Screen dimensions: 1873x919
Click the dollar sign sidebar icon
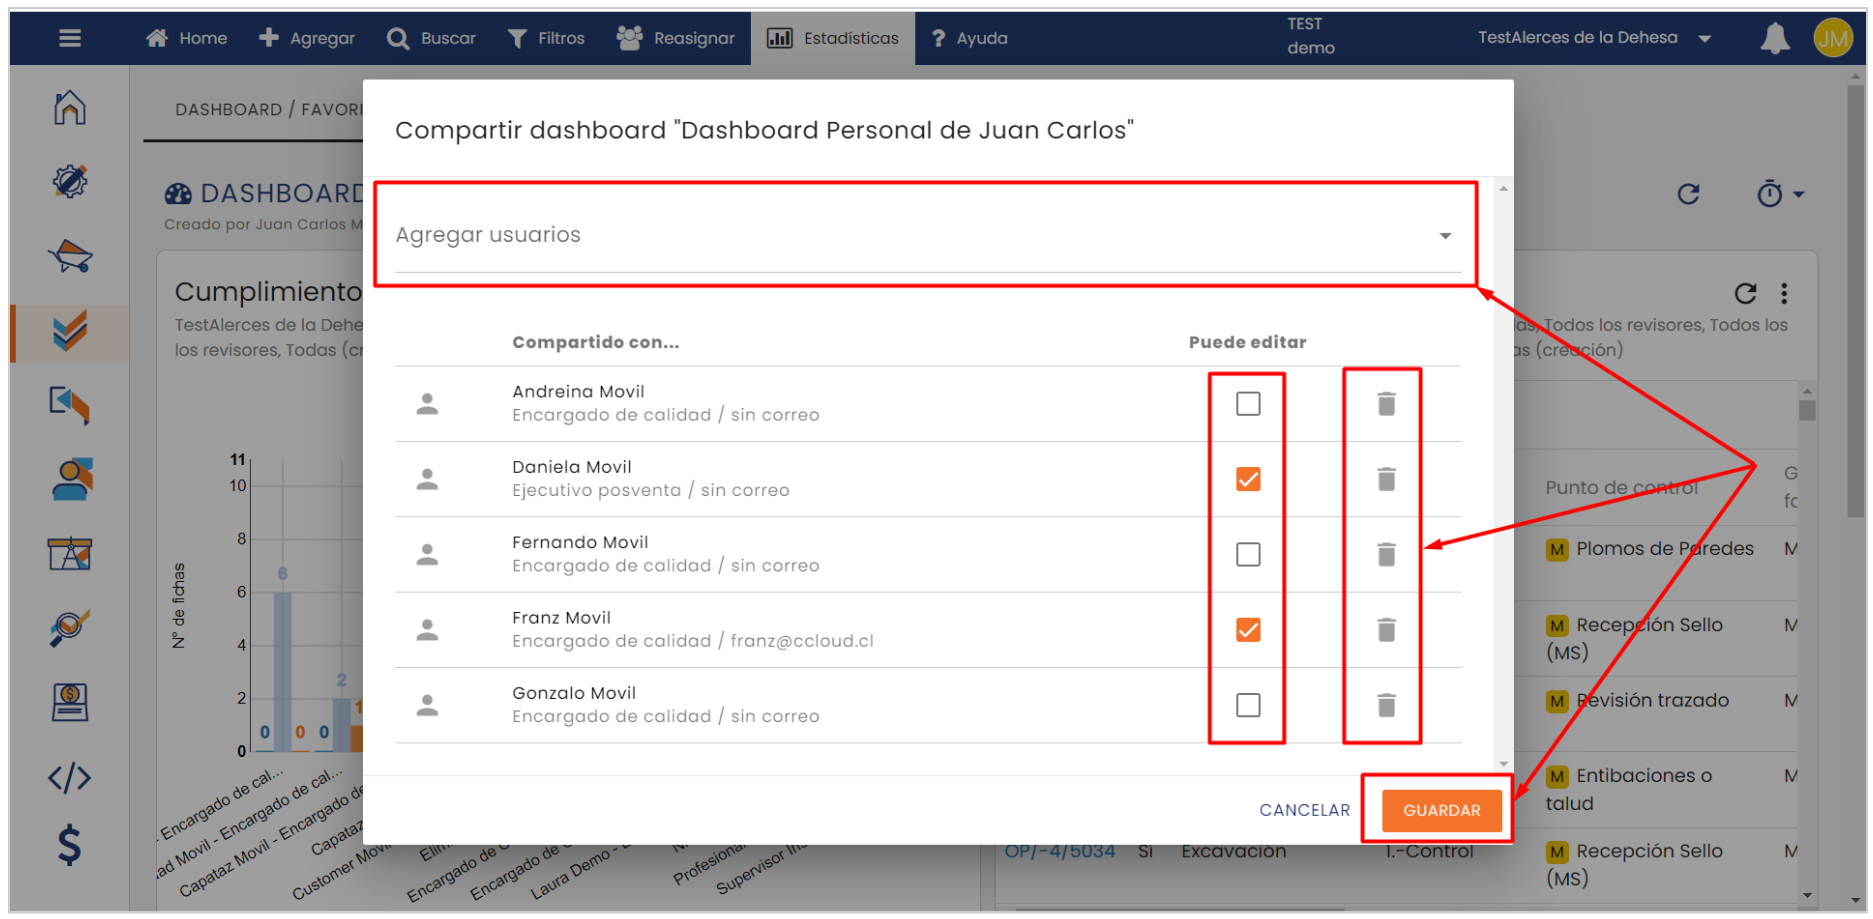pyautogui.click(x=70, y=845)
